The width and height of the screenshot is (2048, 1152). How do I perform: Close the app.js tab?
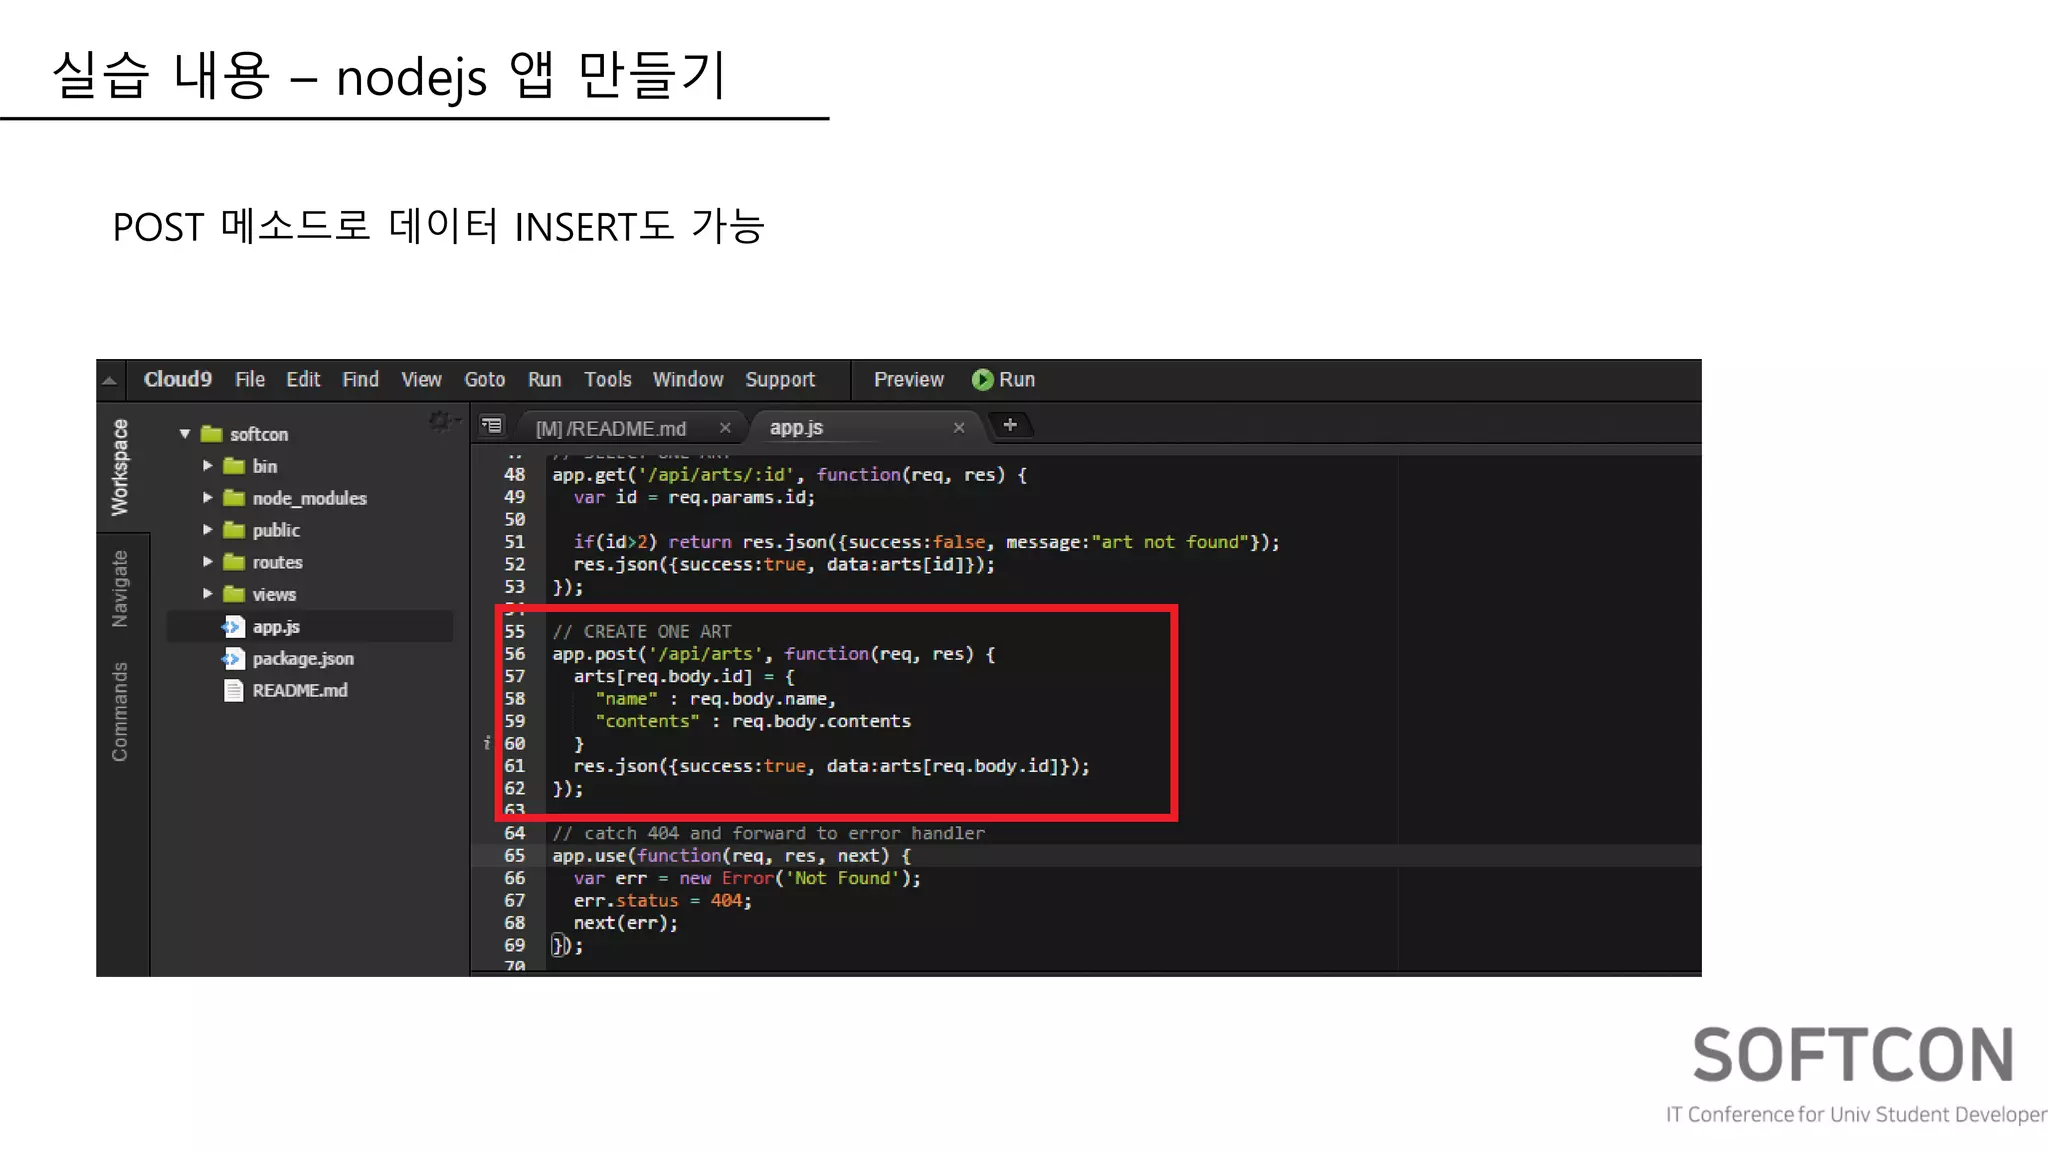click(x=958, y=428)
